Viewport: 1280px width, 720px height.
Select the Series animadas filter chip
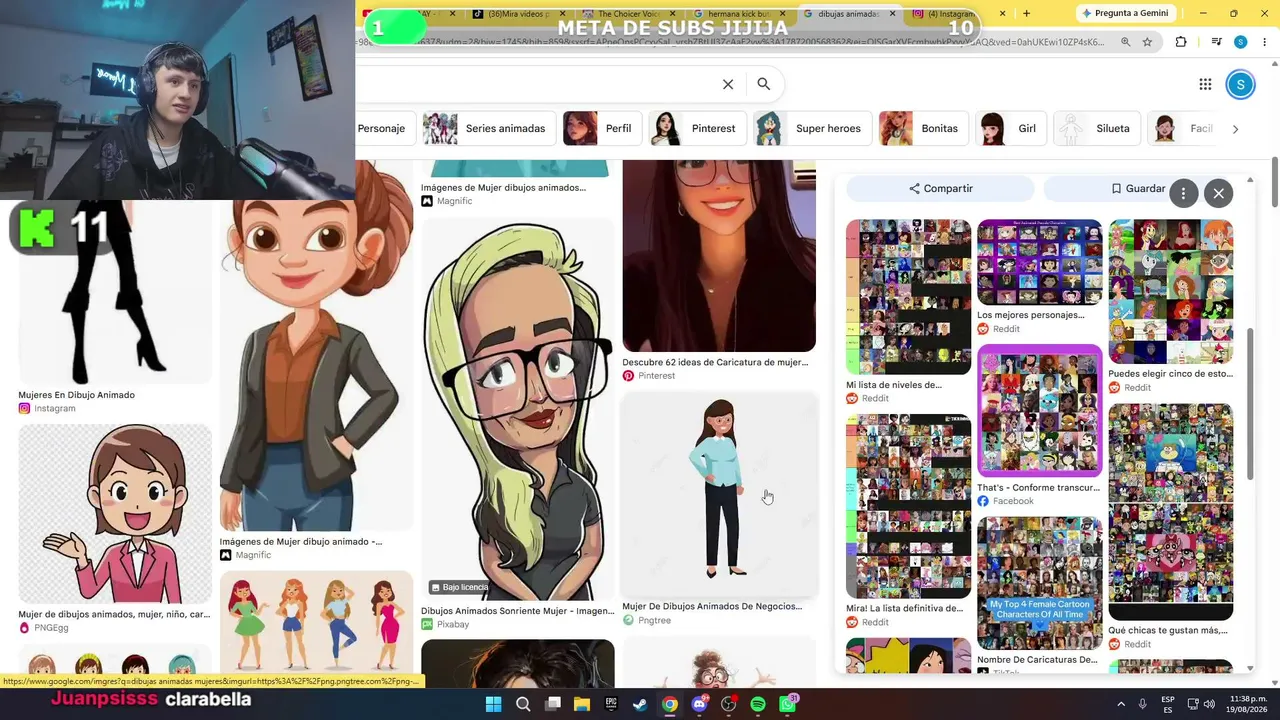(490, 129)
